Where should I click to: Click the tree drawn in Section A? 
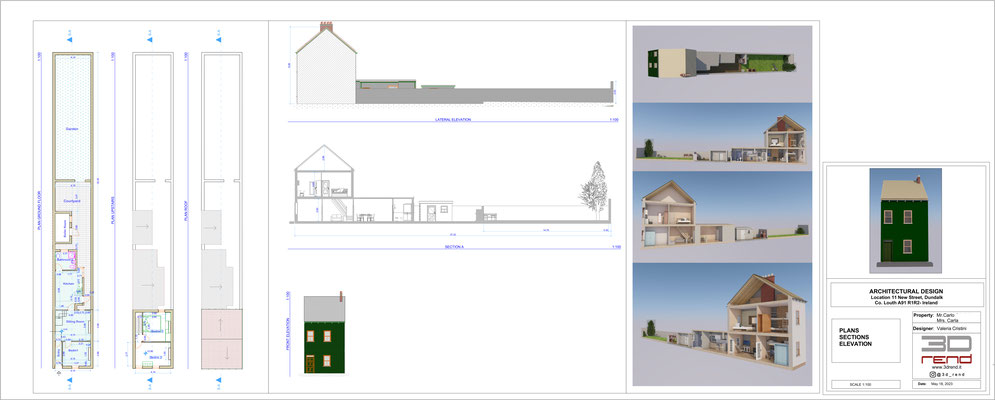593,190
